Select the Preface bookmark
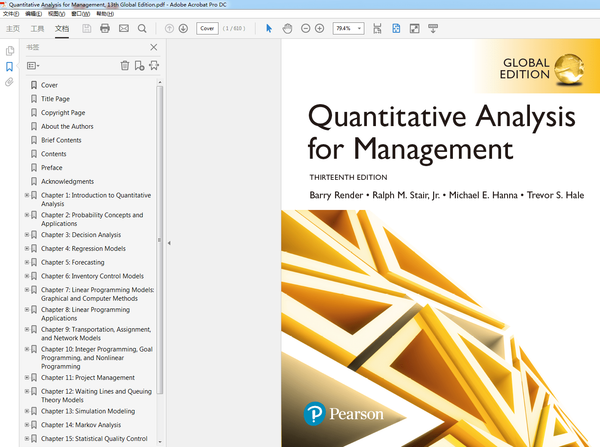 [52, 168]
